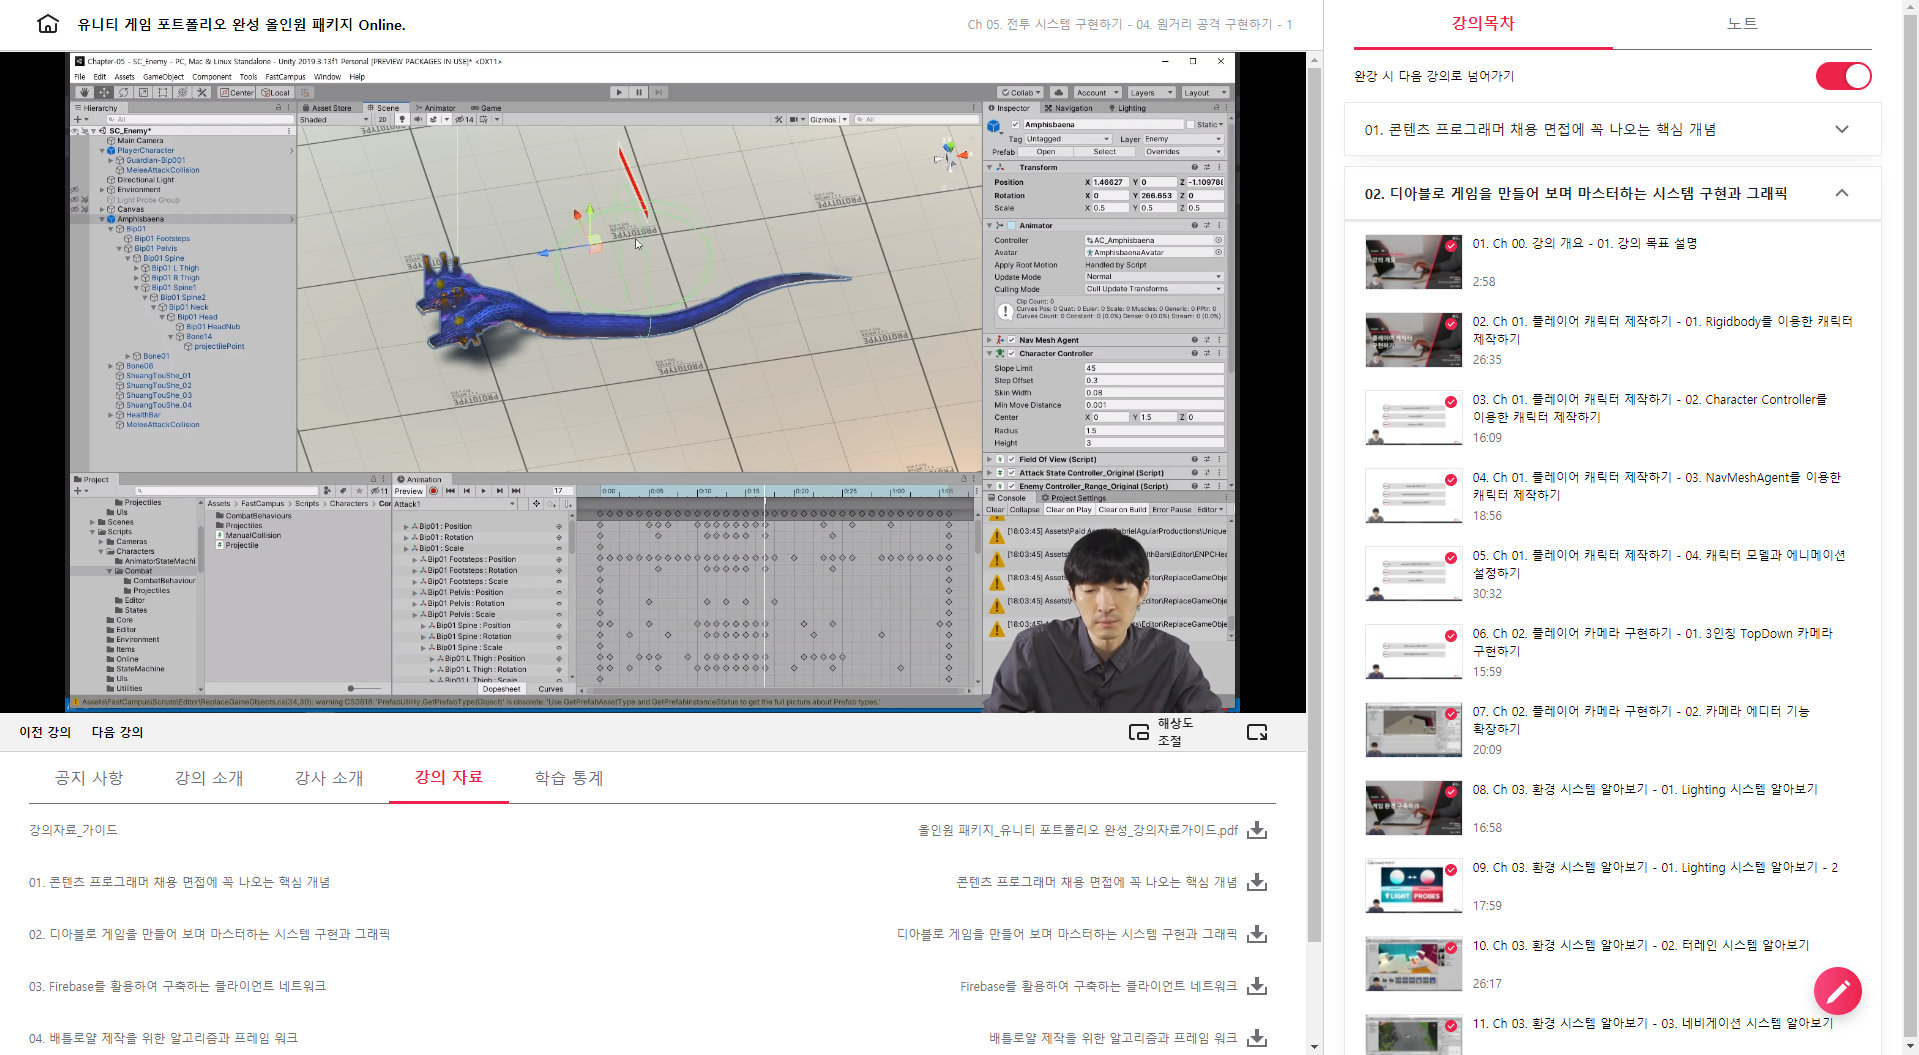Collapse section 02 디아블로 게임 chevron
This screenshot has width=1919, height=1055.
pyautogui.click(x=1842, y=193)
